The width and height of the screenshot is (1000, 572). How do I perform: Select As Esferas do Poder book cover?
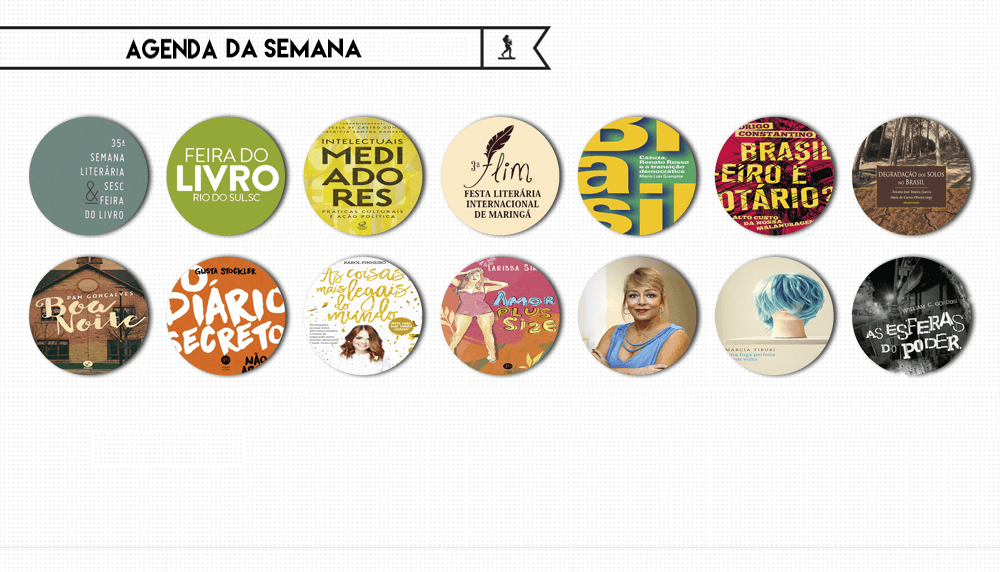tap(912, 316)
